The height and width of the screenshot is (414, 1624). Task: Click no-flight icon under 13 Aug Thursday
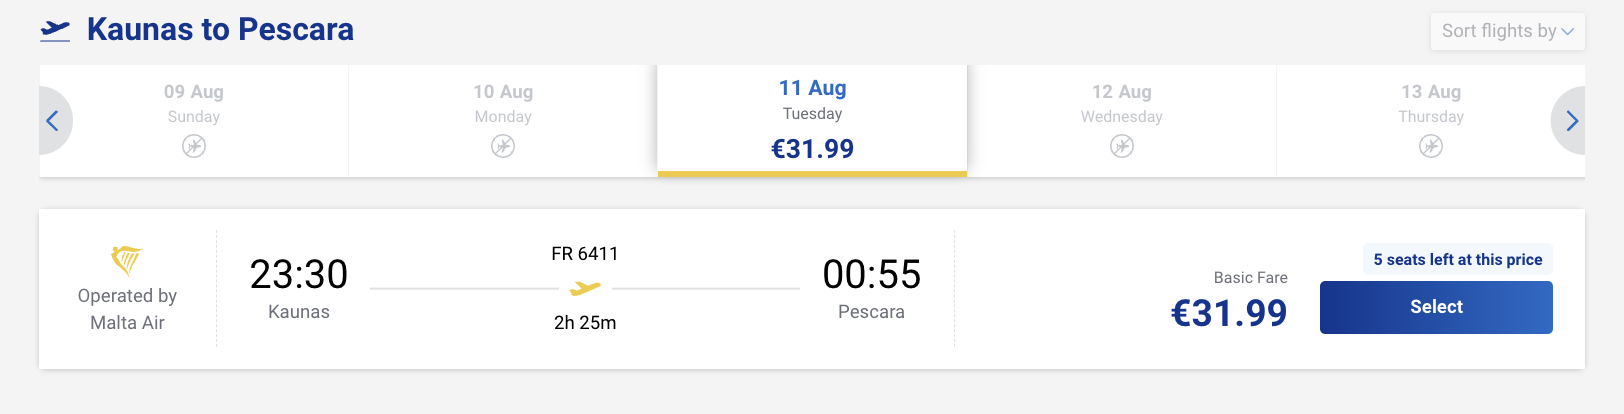[1431, 147]
